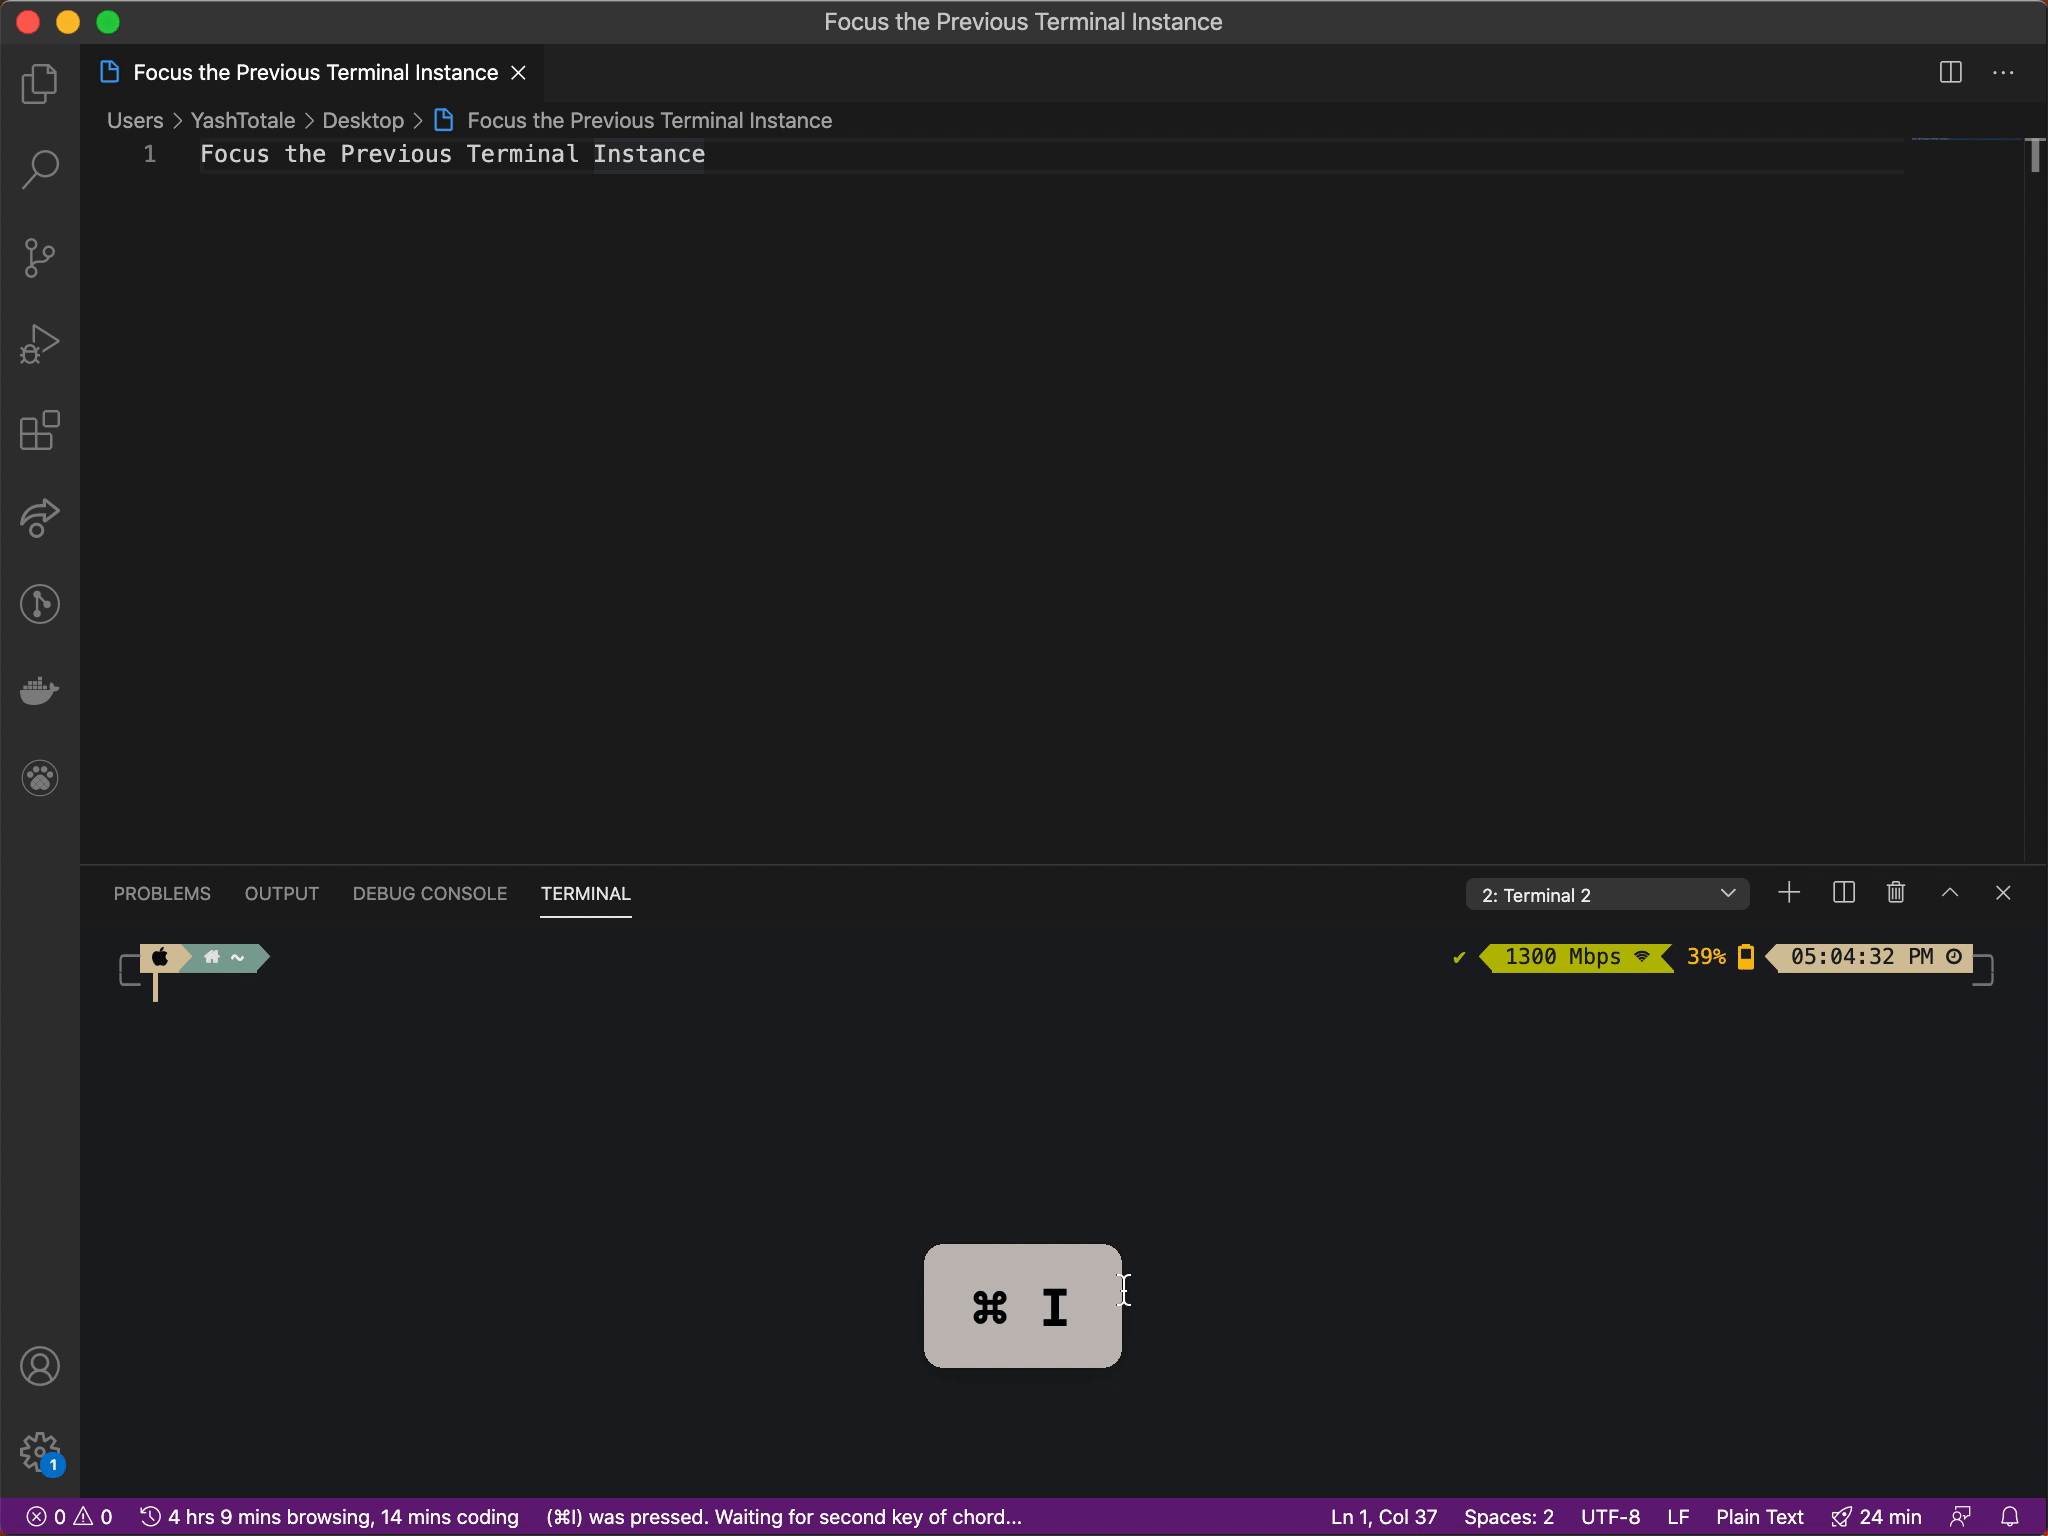Viewport: 2048px width, 1536px height.
Task: Open the Run and Debug view
Action: coord(39,344)
